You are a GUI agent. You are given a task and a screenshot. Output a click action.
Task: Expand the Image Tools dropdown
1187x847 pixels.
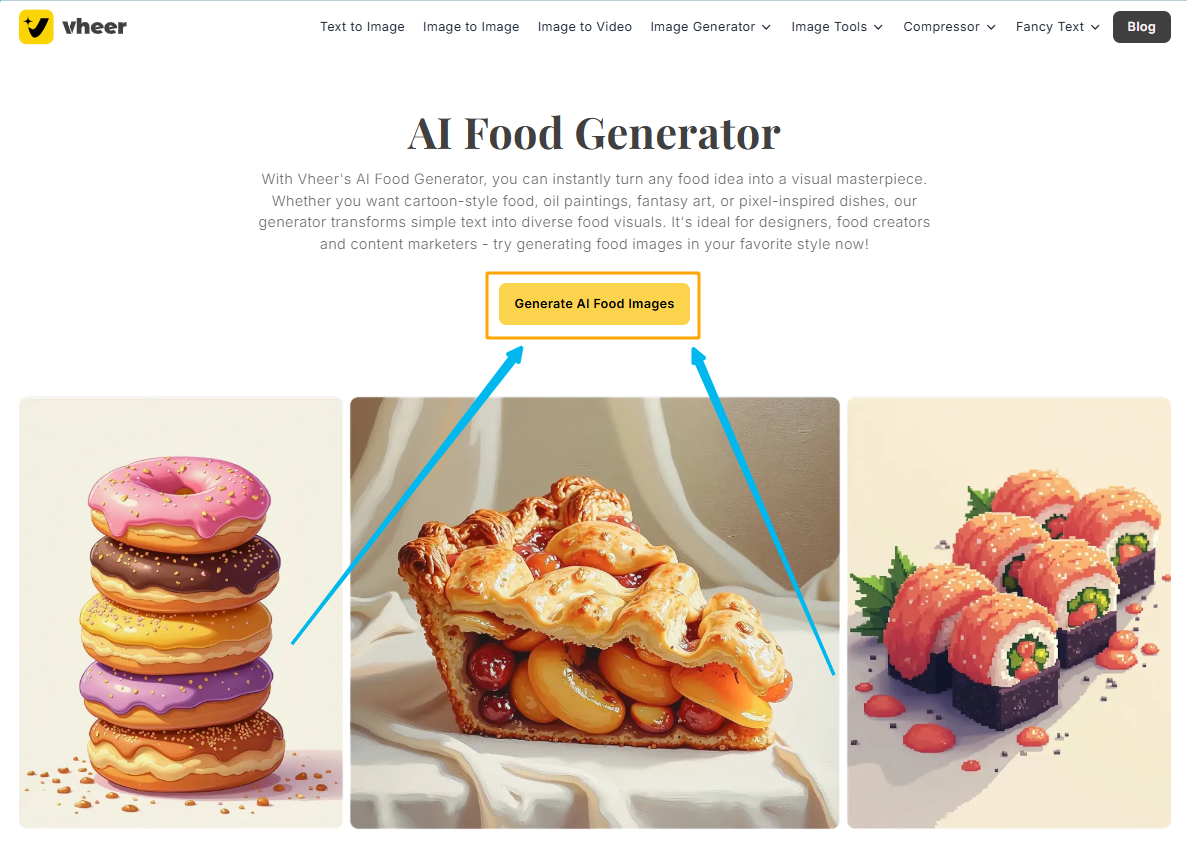click(x=837, y=26)
